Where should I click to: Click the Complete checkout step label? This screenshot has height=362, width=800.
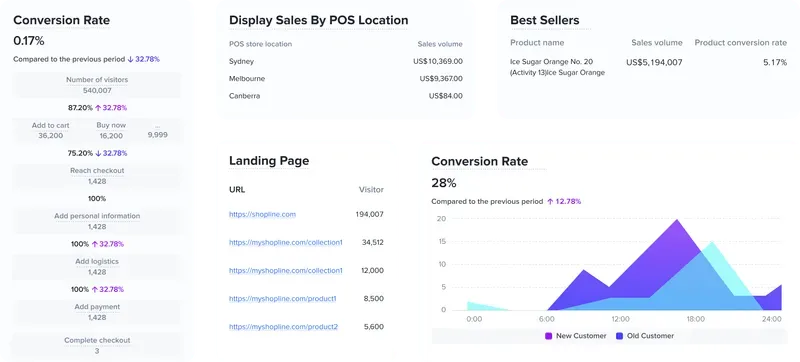coord(97,340)
